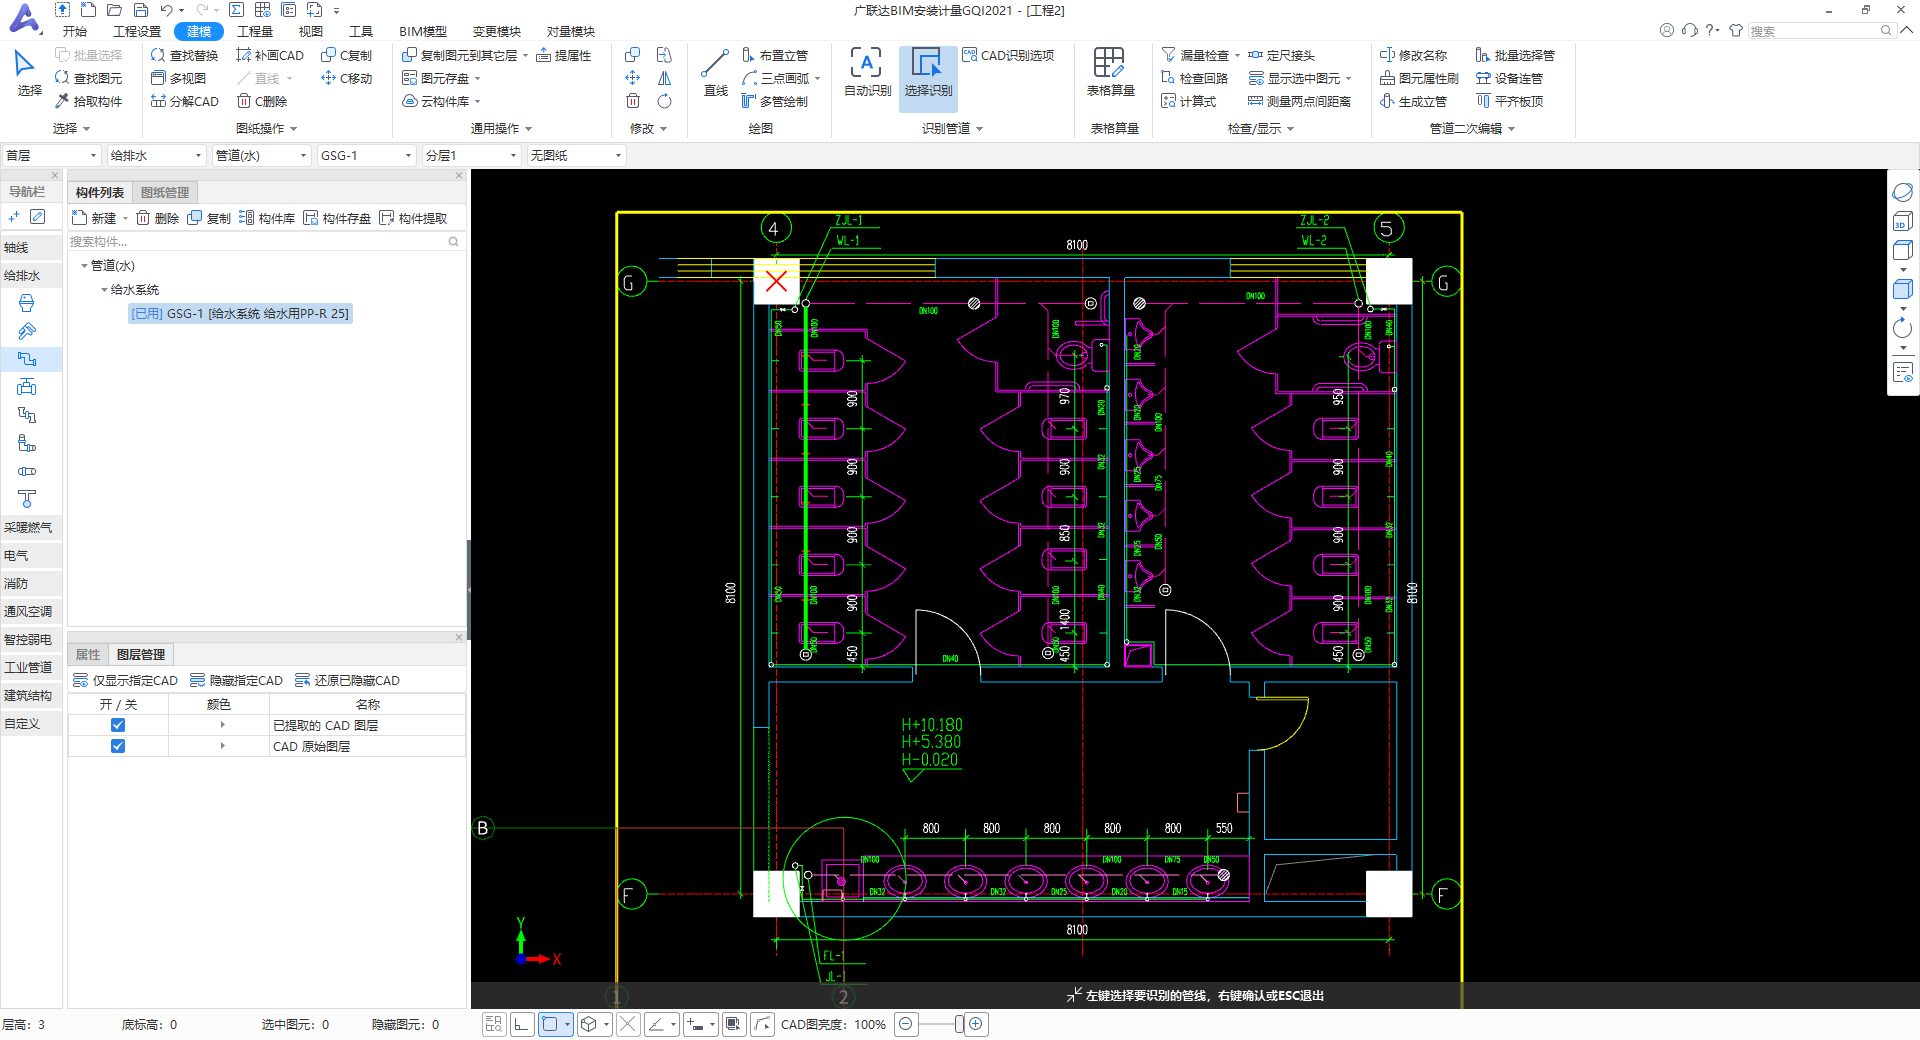Image resolution: width=1920 pixels, height=1040 pixels.
Task: Switch to the 图纸管理 tab
Action: coord(165,193)
